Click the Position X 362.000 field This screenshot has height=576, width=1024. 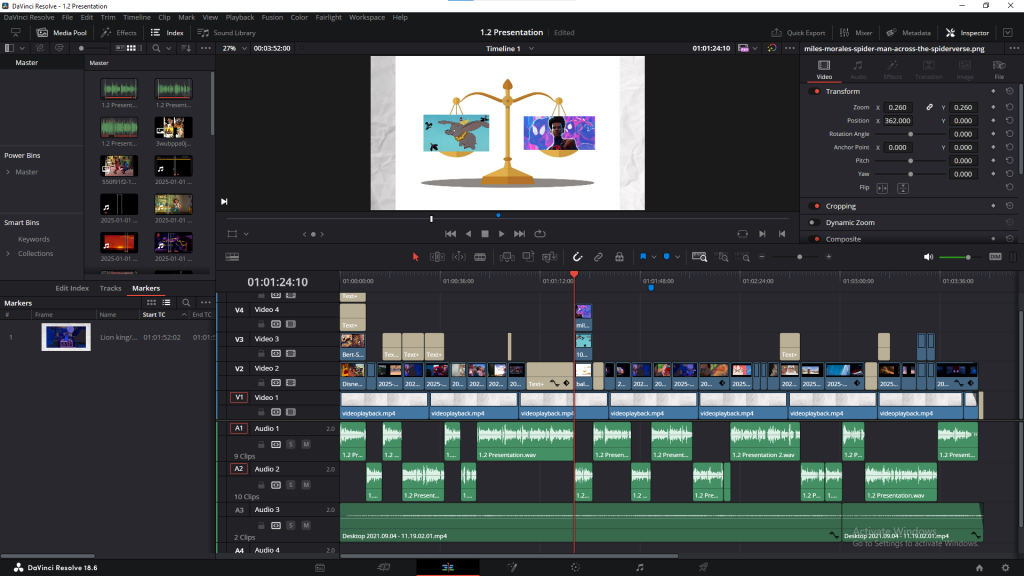[899, 121]
